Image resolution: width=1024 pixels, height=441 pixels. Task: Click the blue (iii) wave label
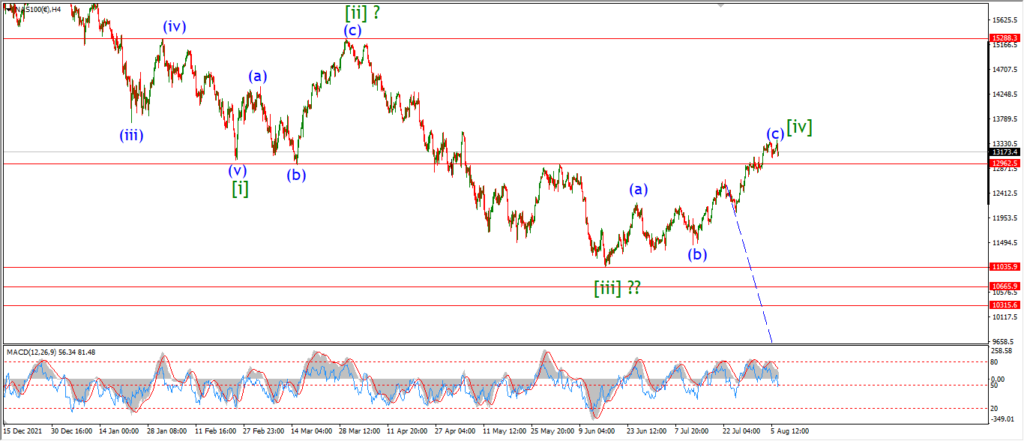[x=131, y=135]
